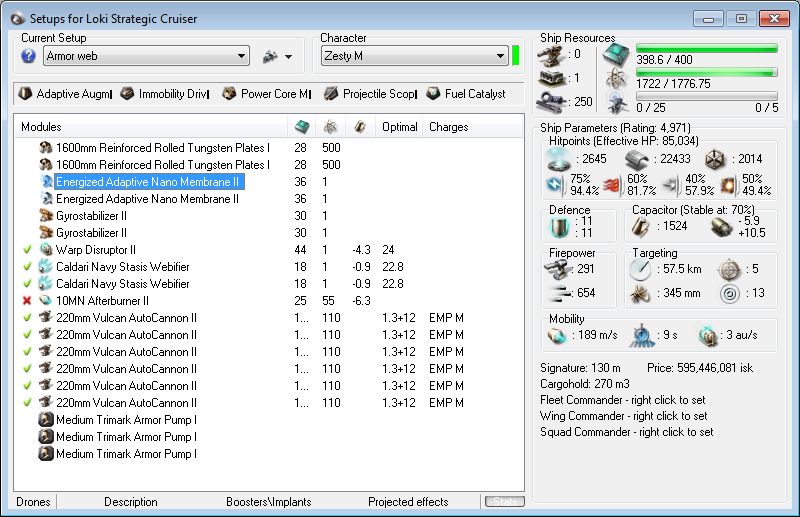Toggle the fourth 220mm Vulcan AutoCannon II checkmark
Image resolution: width=800 pixels, height=517 pixels.
(28, 368)
